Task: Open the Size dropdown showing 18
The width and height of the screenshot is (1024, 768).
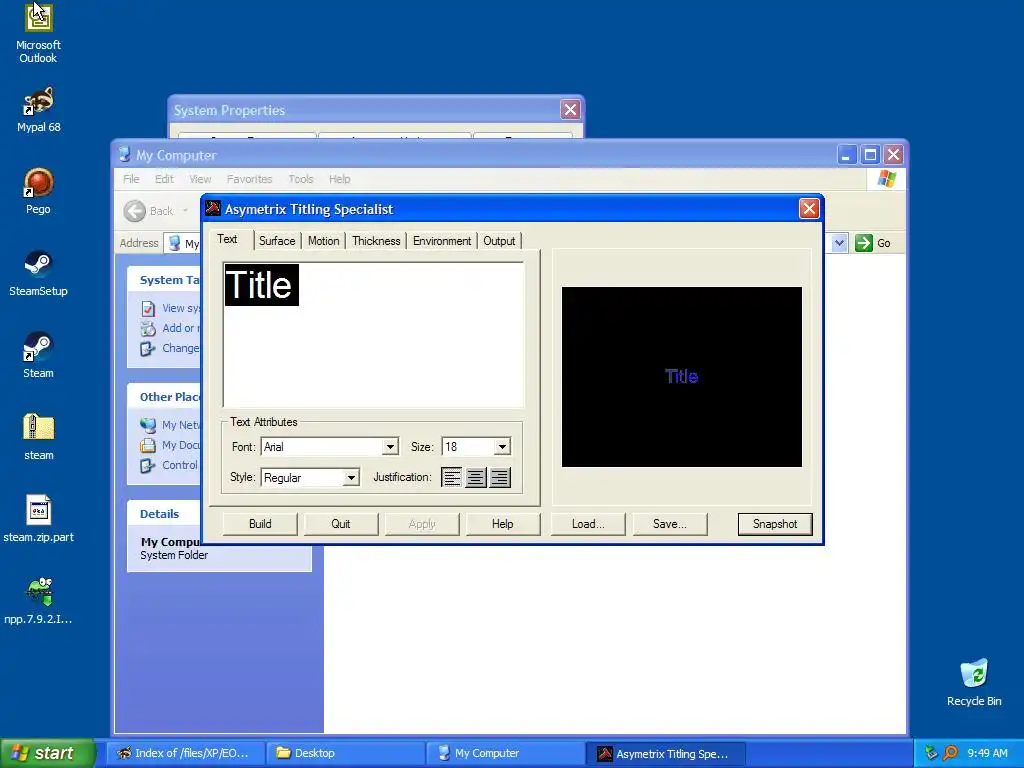Action: pos(502,447)
